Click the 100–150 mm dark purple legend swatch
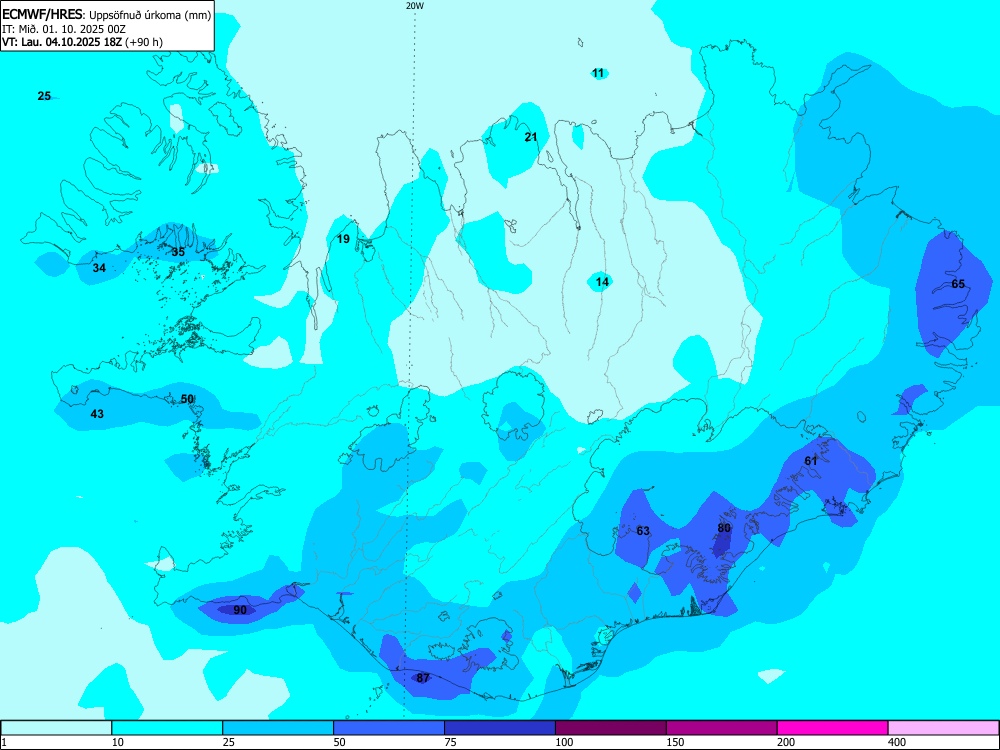Image resolution: width=1000 pixels, height=750 pixels. 611,728
